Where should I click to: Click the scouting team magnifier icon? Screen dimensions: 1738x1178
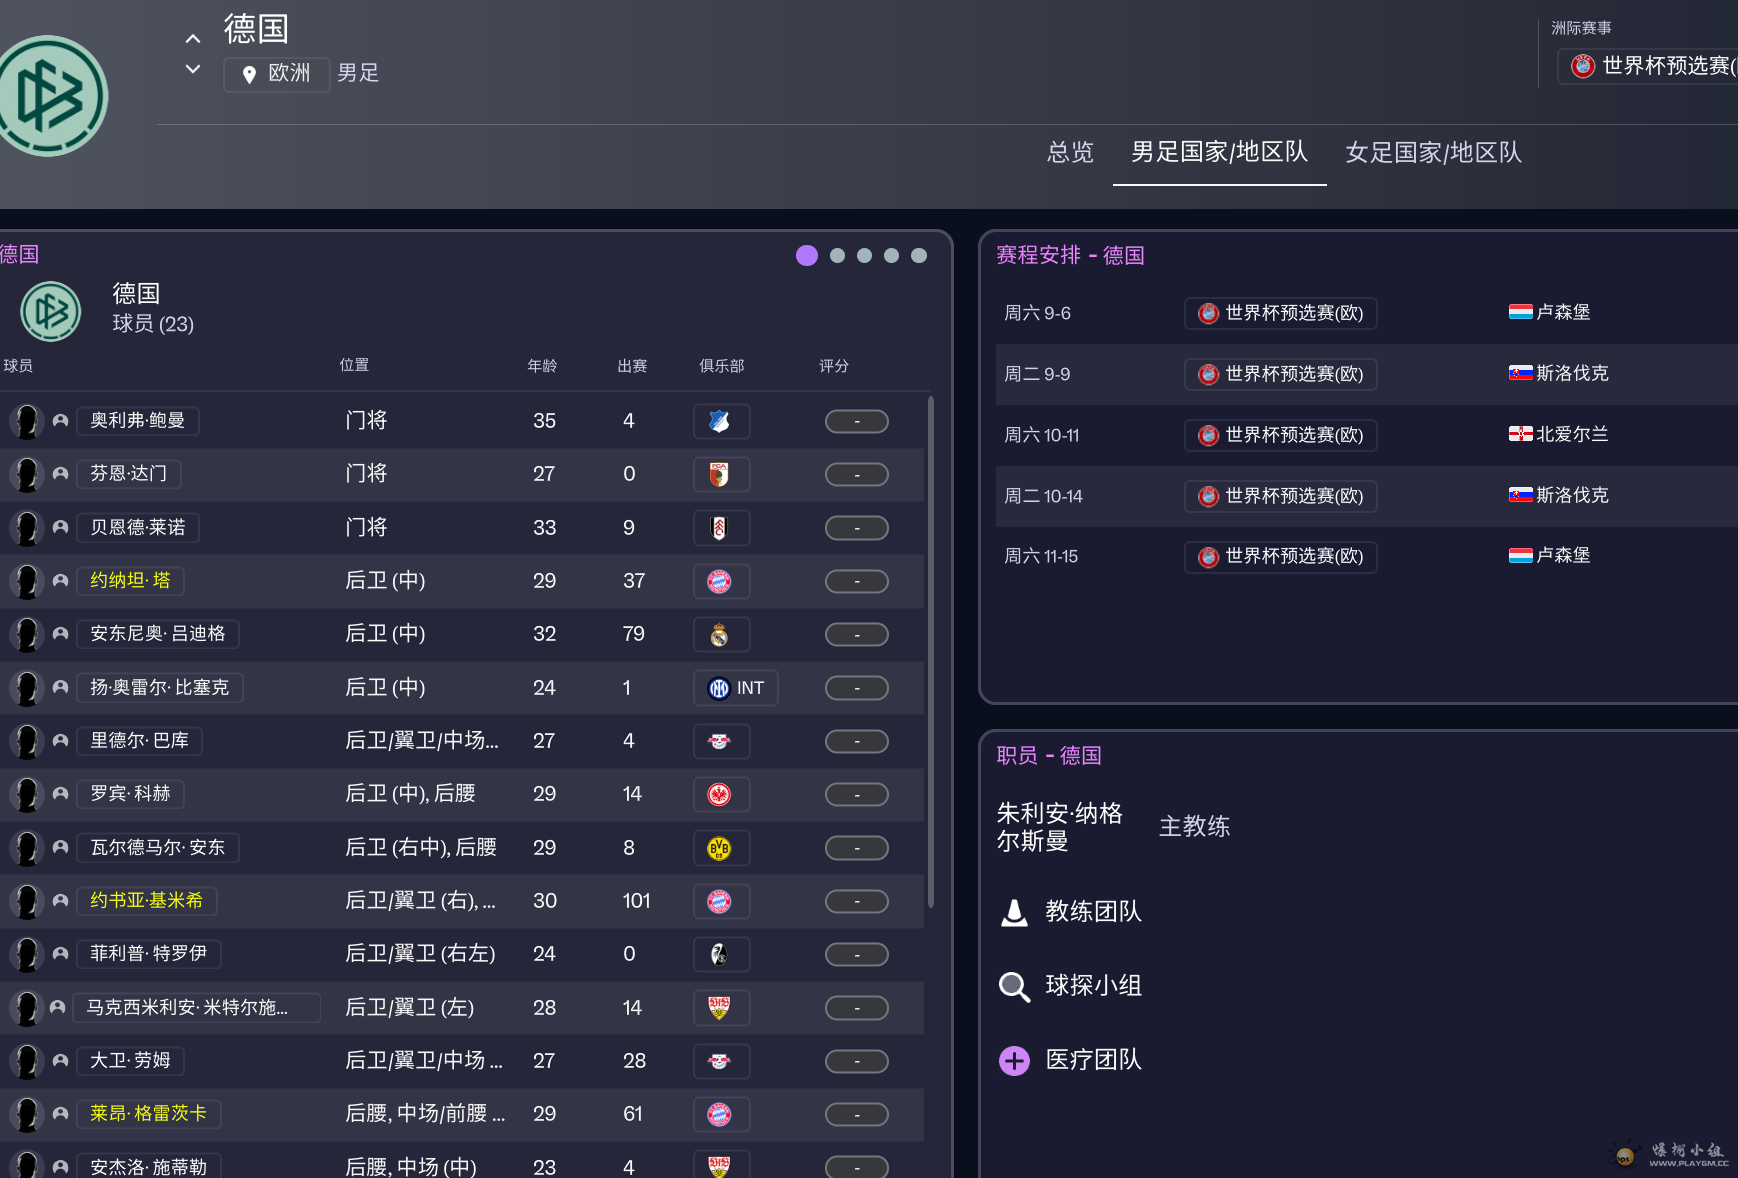point(1014,986)
